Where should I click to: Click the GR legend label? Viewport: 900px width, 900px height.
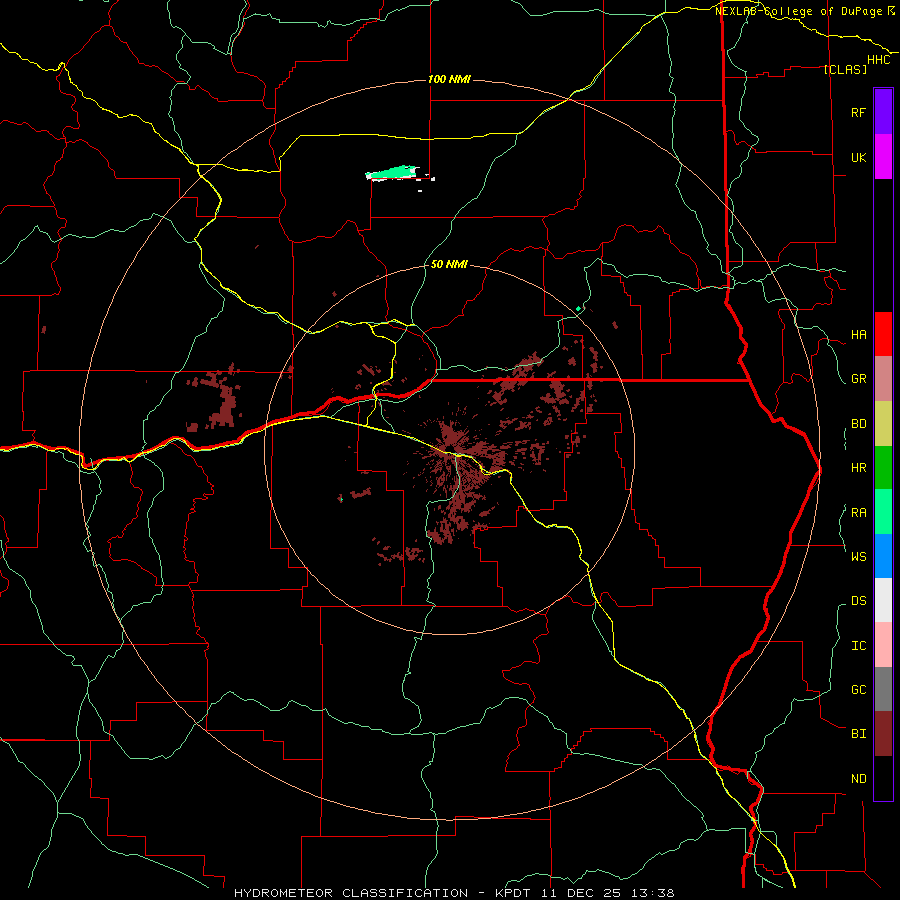coord(859,379)
